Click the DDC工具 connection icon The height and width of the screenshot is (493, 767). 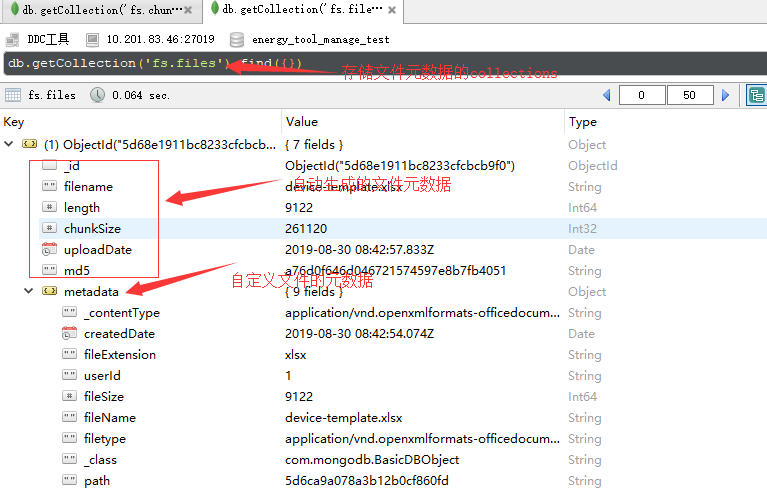pyautogui.click(x=13, y=40)
